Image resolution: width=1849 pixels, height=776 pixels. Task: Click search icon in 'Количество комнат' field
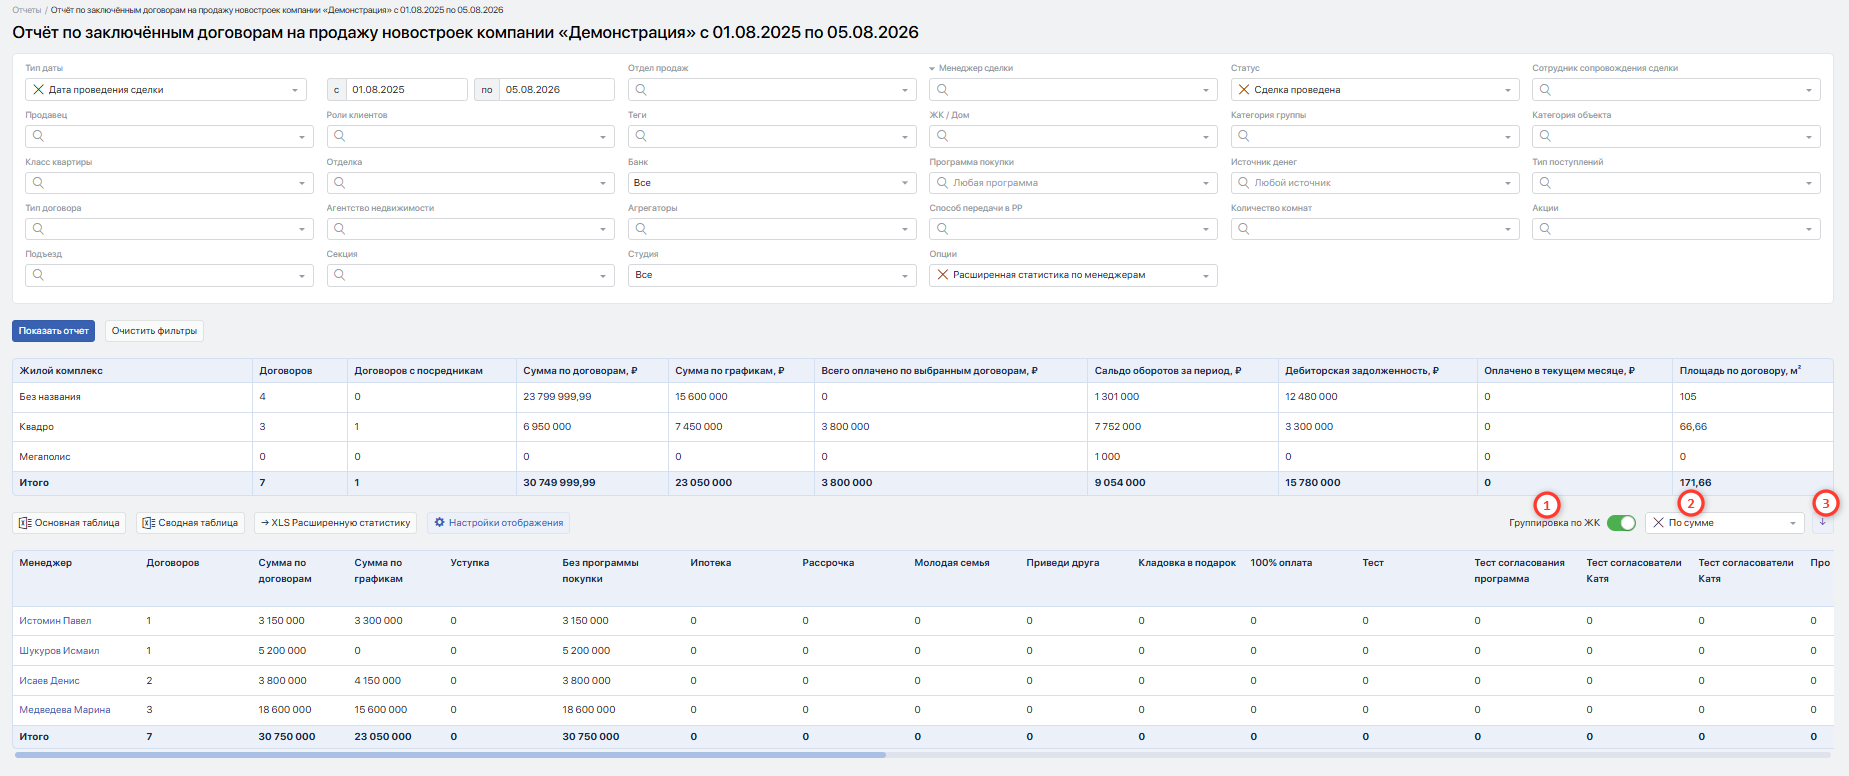pos(1244,229)
